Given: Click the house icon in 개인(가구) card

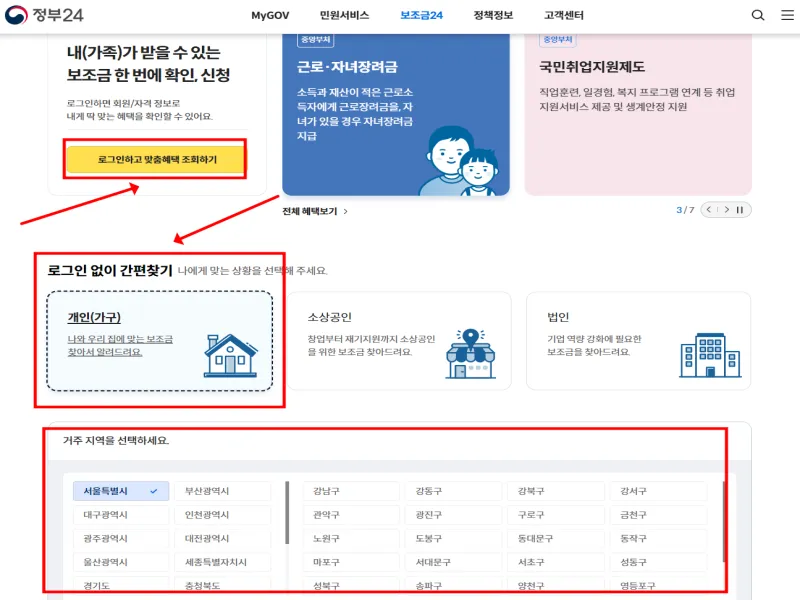Looking at the screenshot, I should point(227,354).
